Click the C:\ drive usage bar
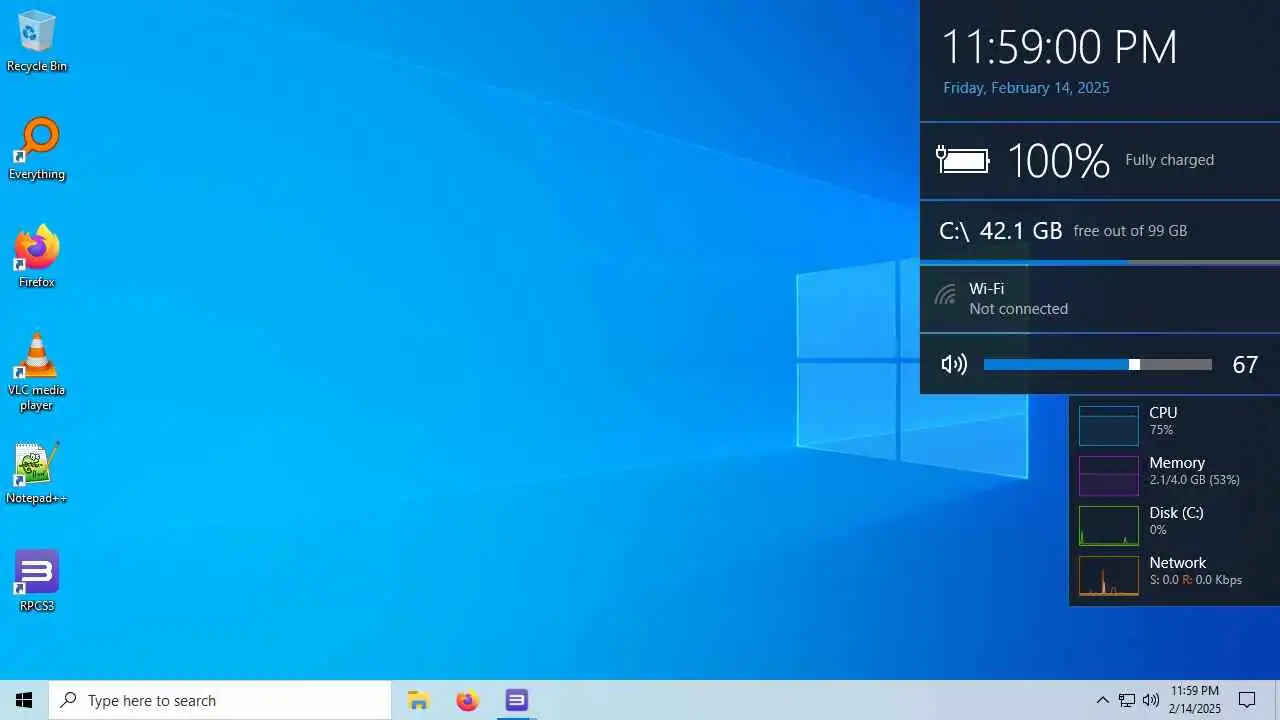The height and width of the screenshot is (720, 1280). (1100, 262)
